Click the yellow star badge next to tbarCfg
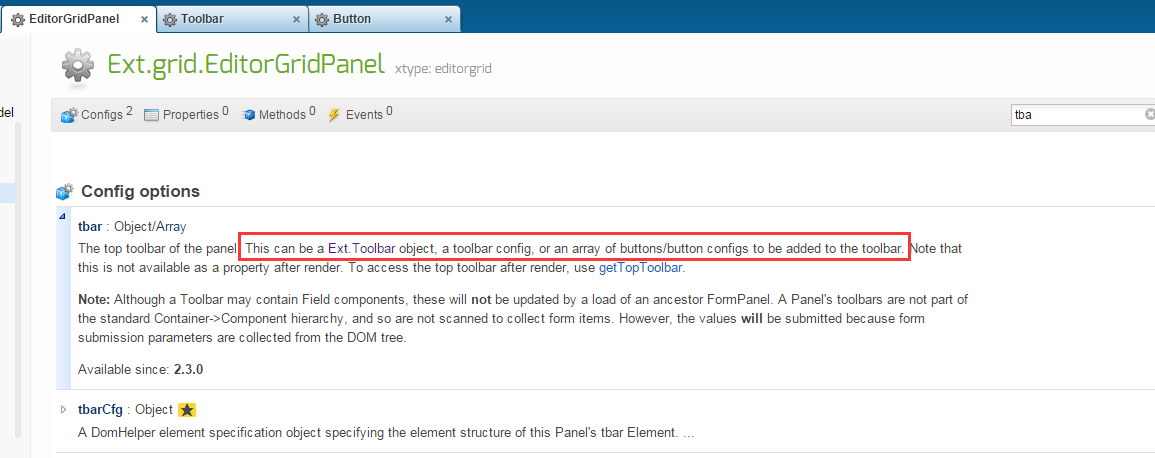 (187, 409)
